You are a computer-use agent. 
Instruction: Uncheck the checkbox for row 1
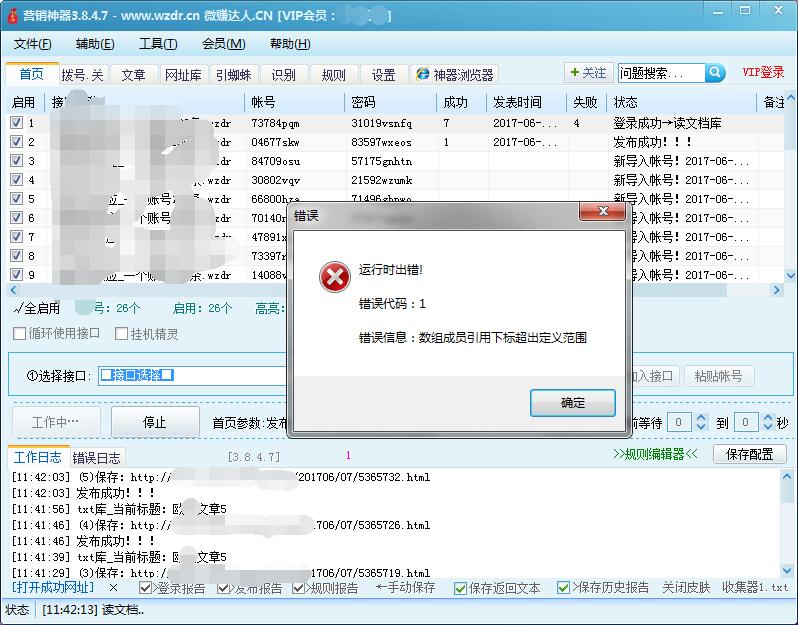tap(17, 123)
